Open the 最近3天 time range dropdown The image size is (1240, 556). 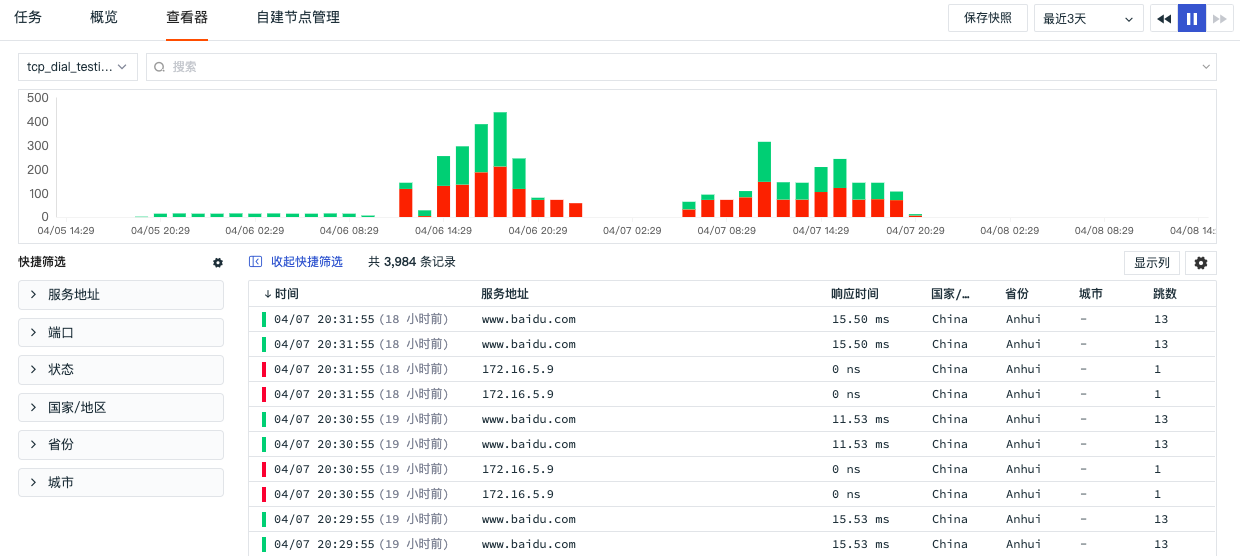coord(1088,18)
